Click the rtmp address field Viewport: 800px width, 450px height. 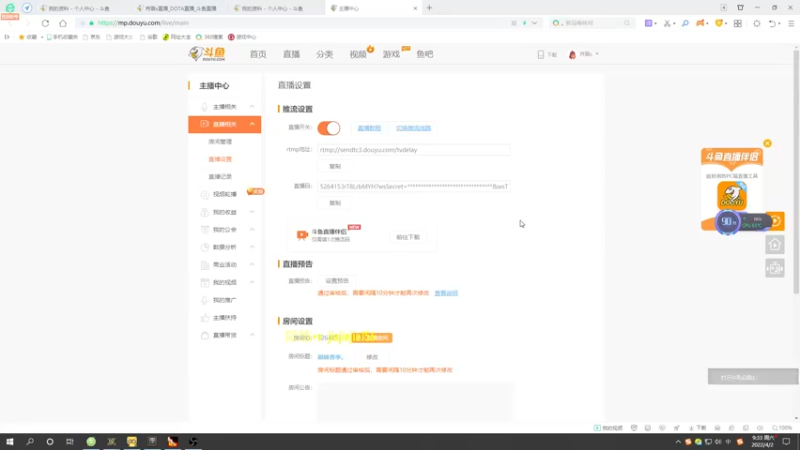click(x=413, y=149)
